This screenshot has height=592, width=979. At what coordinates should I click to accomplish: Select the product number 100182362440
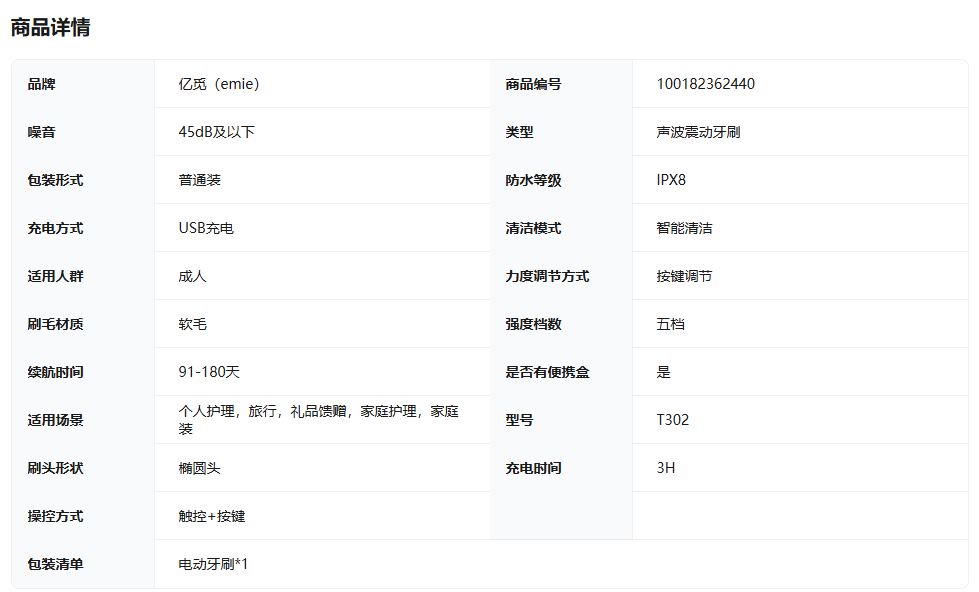705,84
